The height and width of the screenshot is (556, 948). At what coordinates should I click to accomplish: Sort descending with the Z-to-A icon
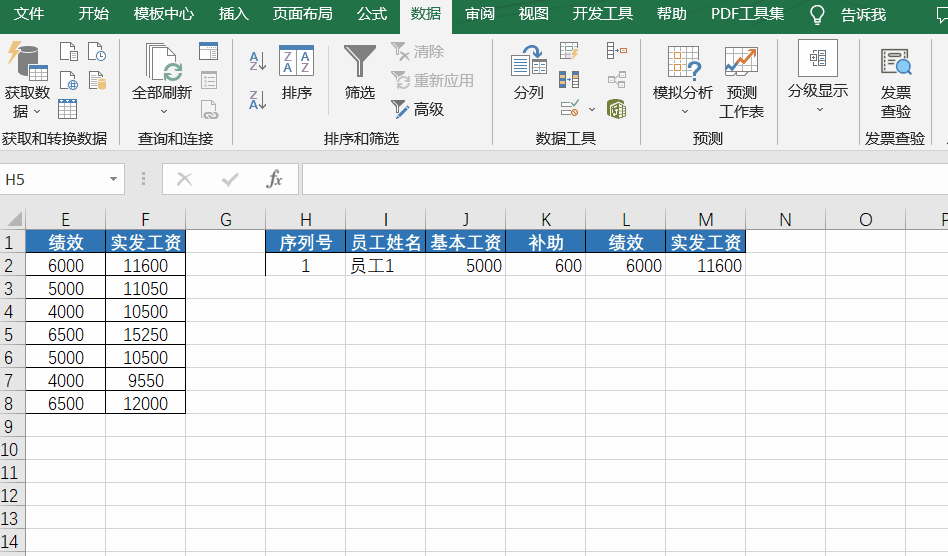(258, 100)
